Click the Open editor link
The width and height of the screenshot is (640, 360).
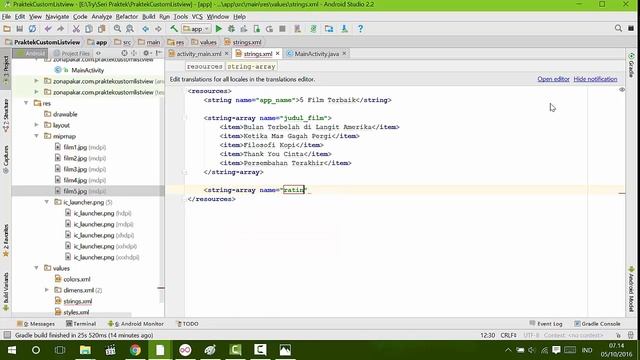pos(553,79)
